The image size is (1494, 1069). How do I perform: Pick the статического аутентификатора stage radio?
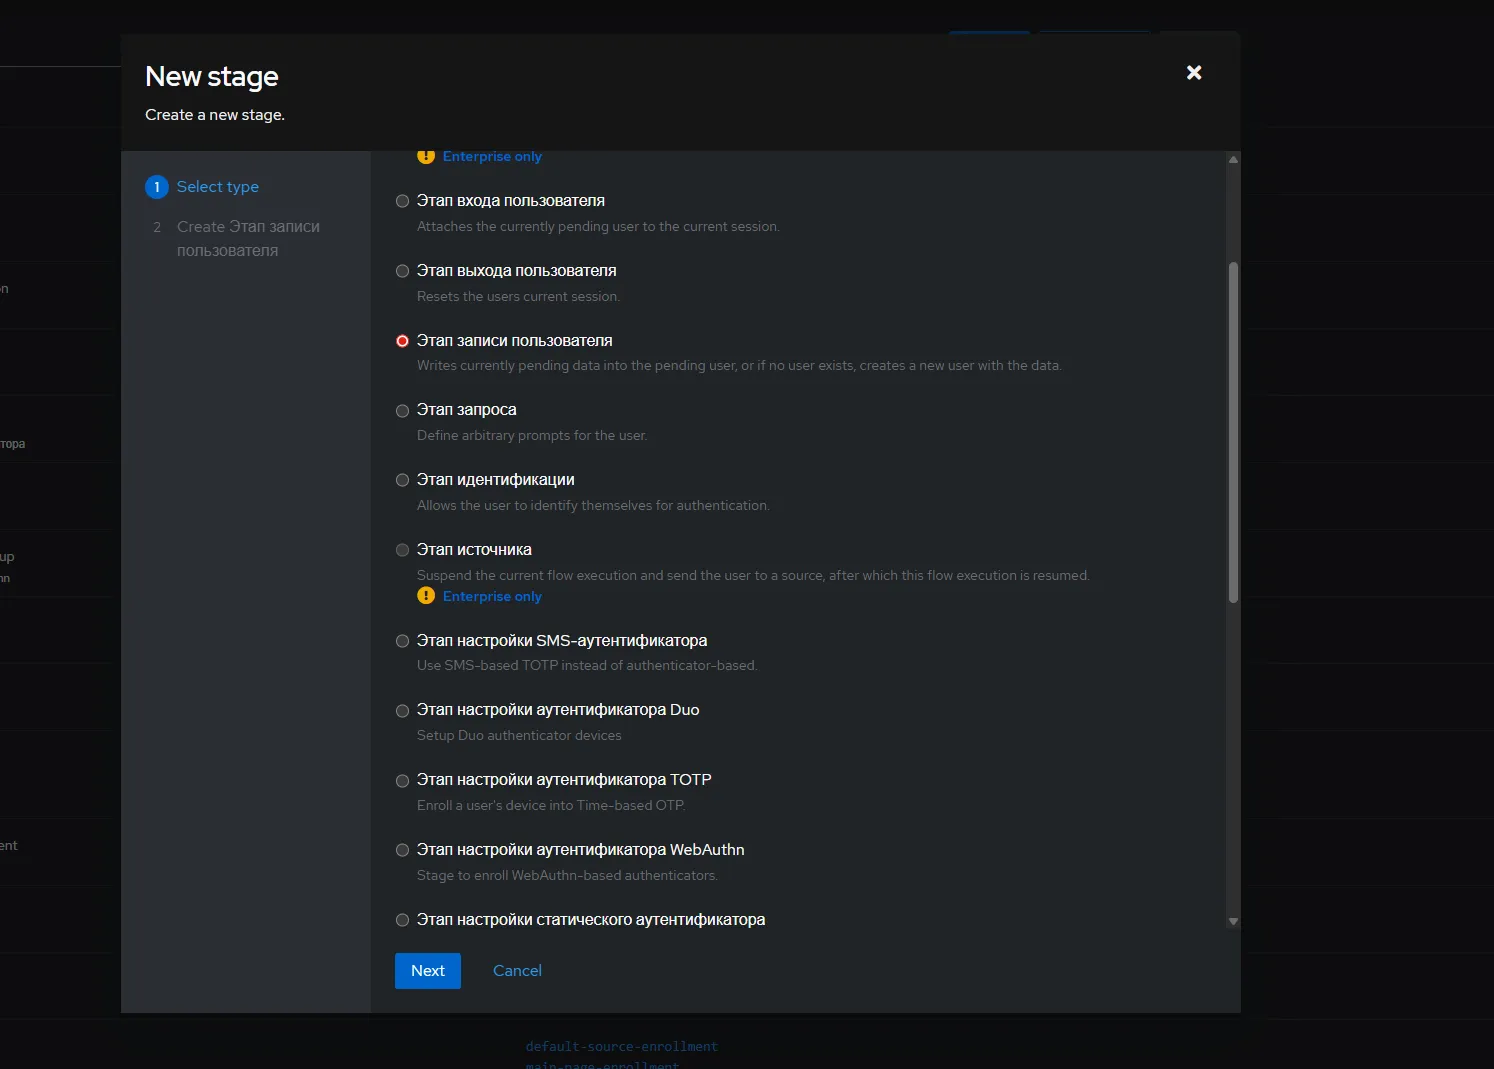pyautogui.click(x=402, y=920)
